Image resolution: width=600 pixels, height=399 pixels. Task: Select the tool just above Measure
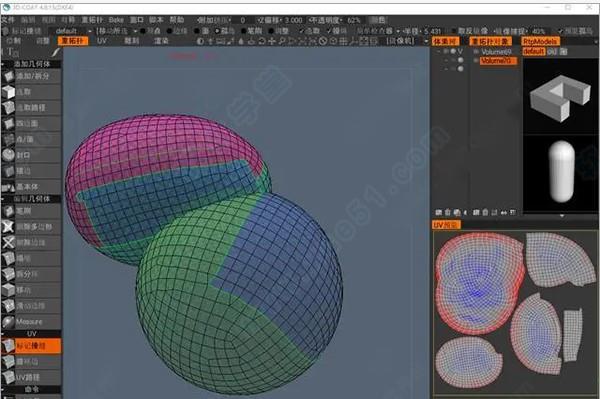click(x=31, y=306)
